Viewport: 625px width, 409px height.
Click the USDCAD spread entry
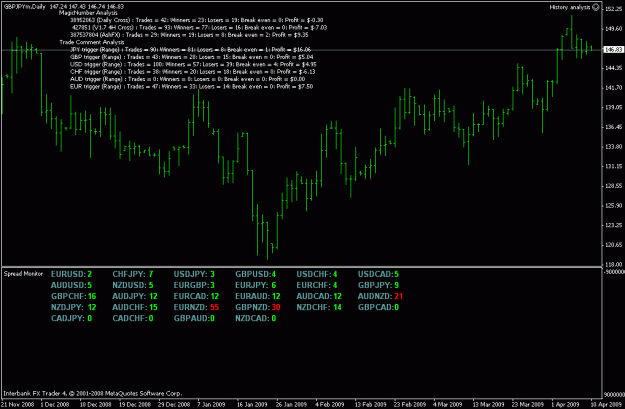point(378,274)
